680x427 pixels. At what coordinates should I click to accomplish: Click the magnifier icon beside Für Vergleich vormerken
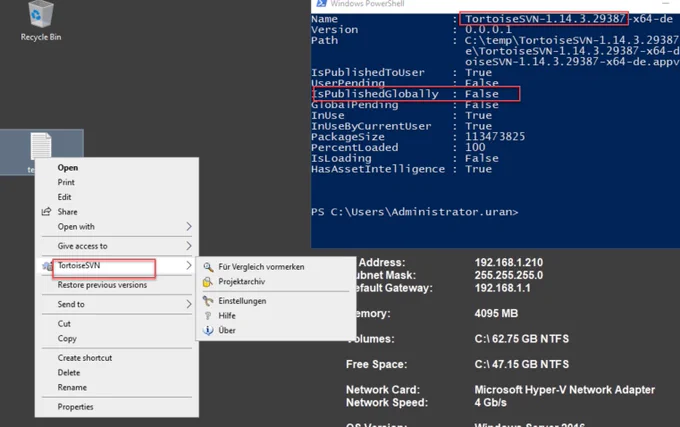coord(208,267)
